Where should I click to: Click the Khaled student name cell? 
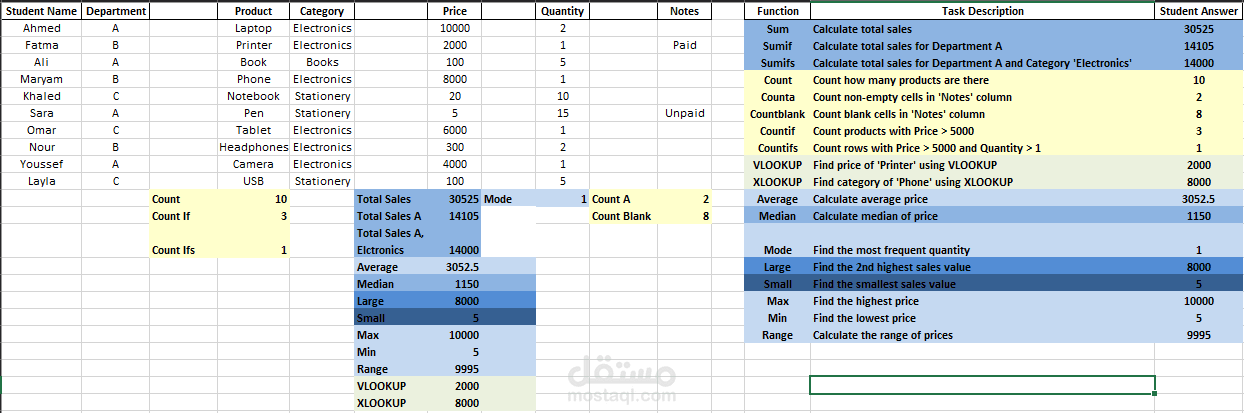41,96
